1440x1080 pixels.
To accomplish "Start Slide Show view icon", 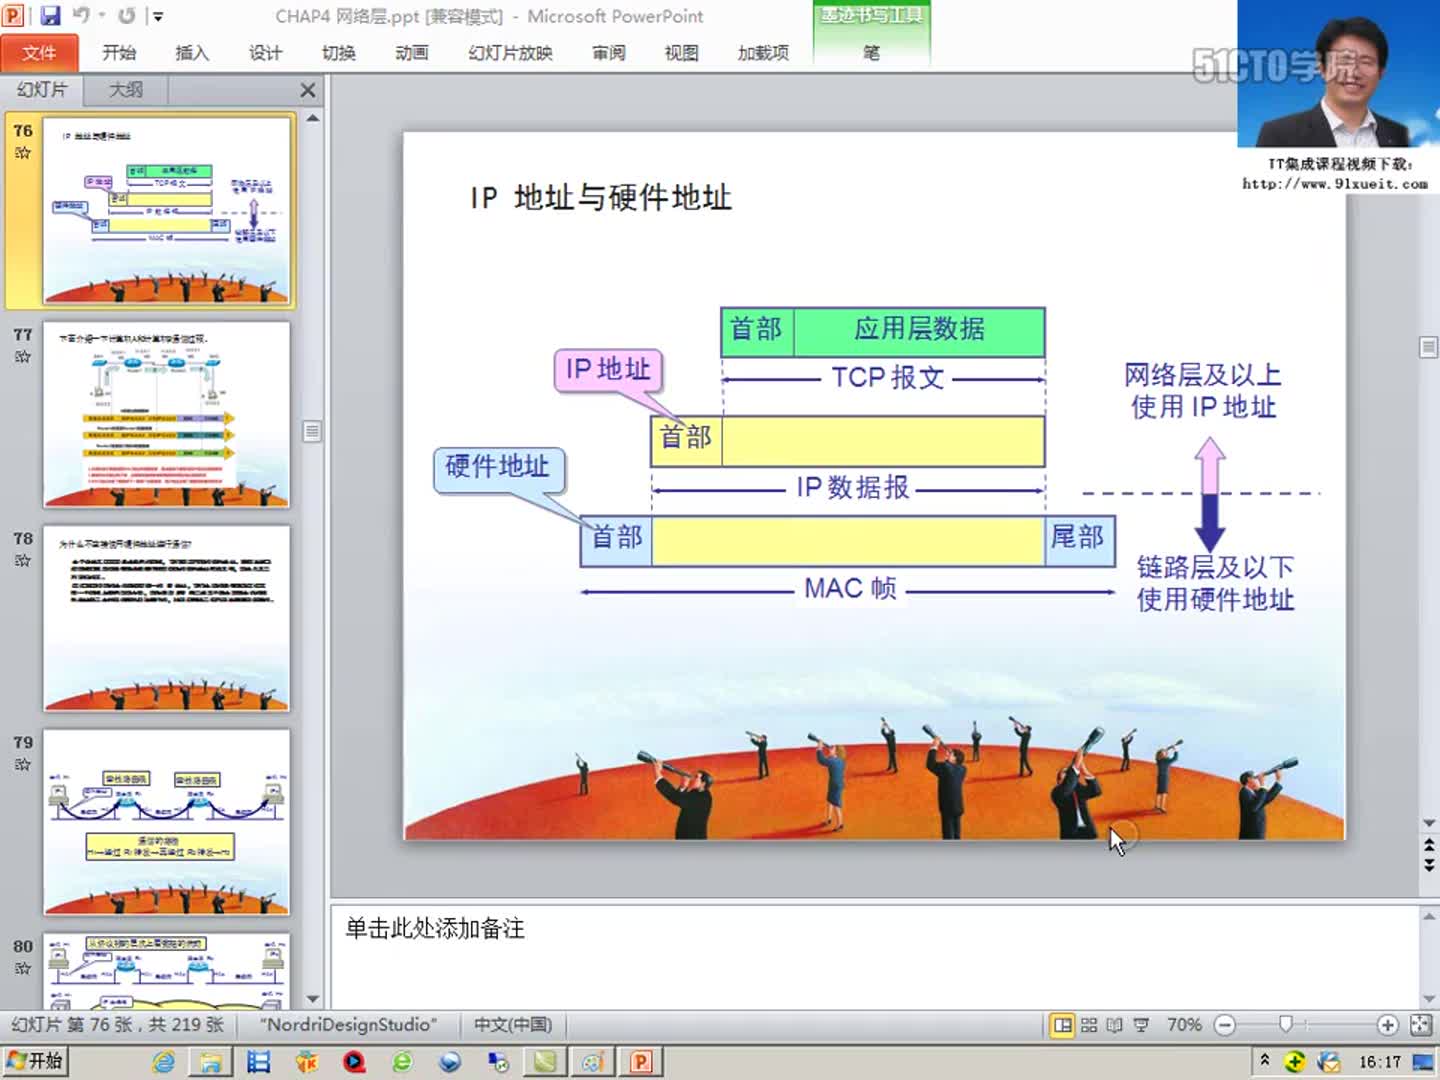I will [1141, 1025].
